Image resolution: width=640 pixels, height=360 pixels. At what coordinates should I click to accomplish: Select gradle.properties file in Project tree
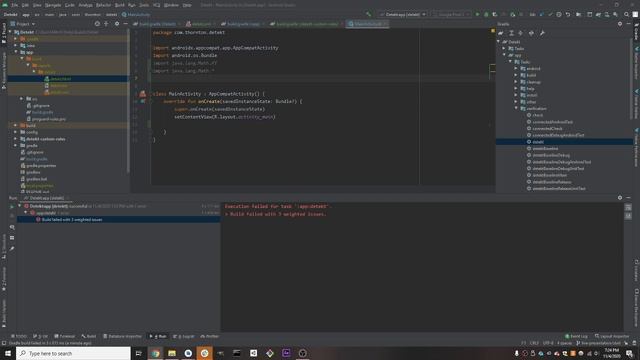(x=41, y=166)
